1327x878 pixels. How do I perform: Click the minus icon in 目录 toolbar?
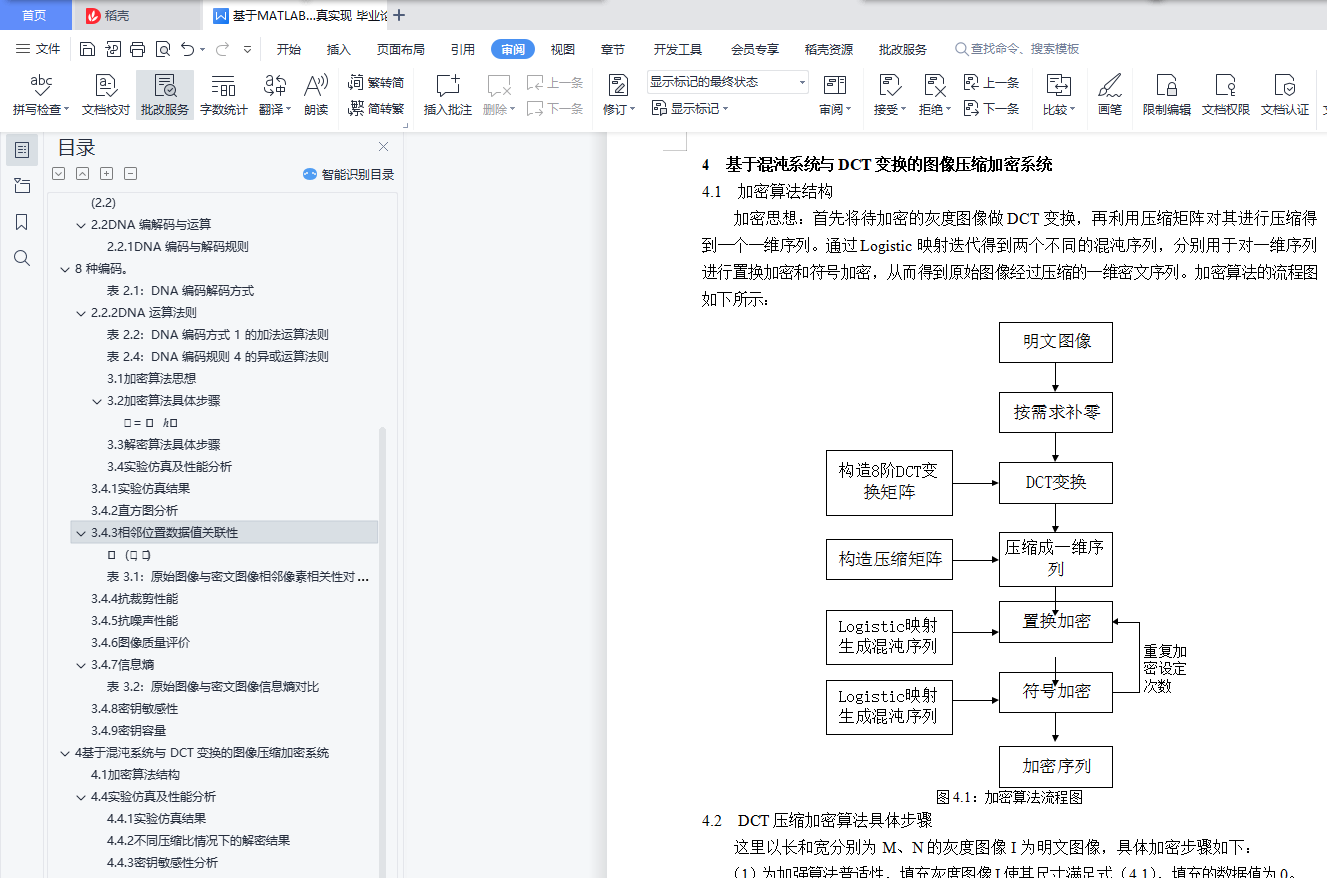pos(131,174)
